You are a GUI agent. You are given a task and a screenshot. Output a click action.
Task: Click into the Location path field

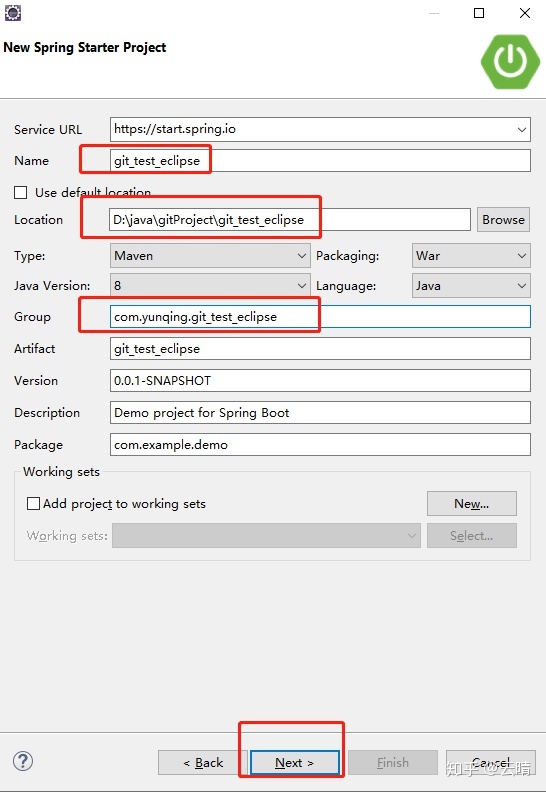coord(290,220)
